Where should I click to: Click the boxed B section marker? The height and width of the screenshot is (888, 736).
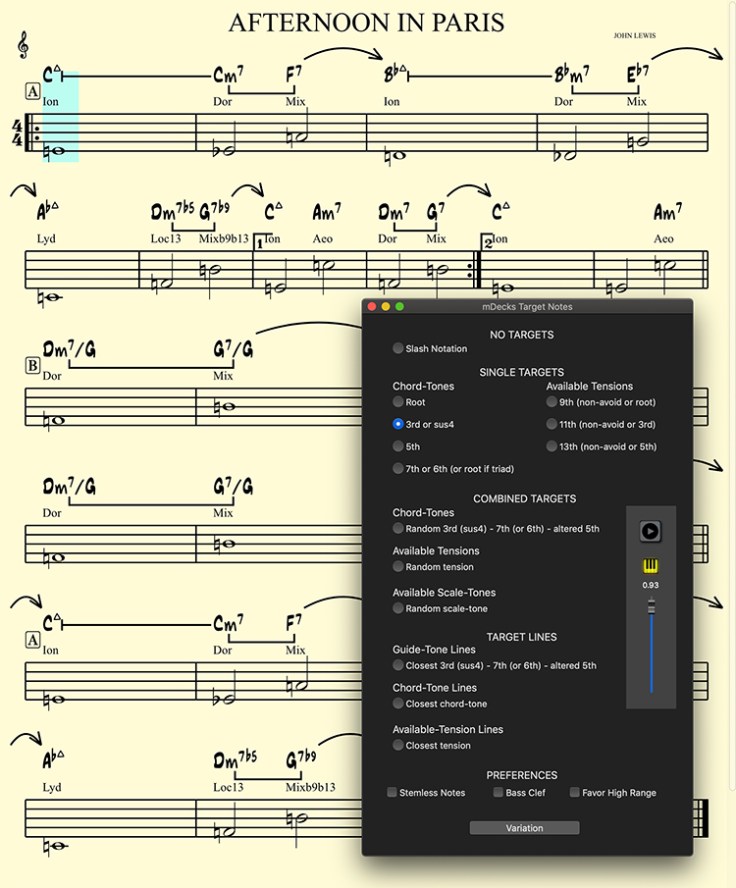click(x=33, y=366)
